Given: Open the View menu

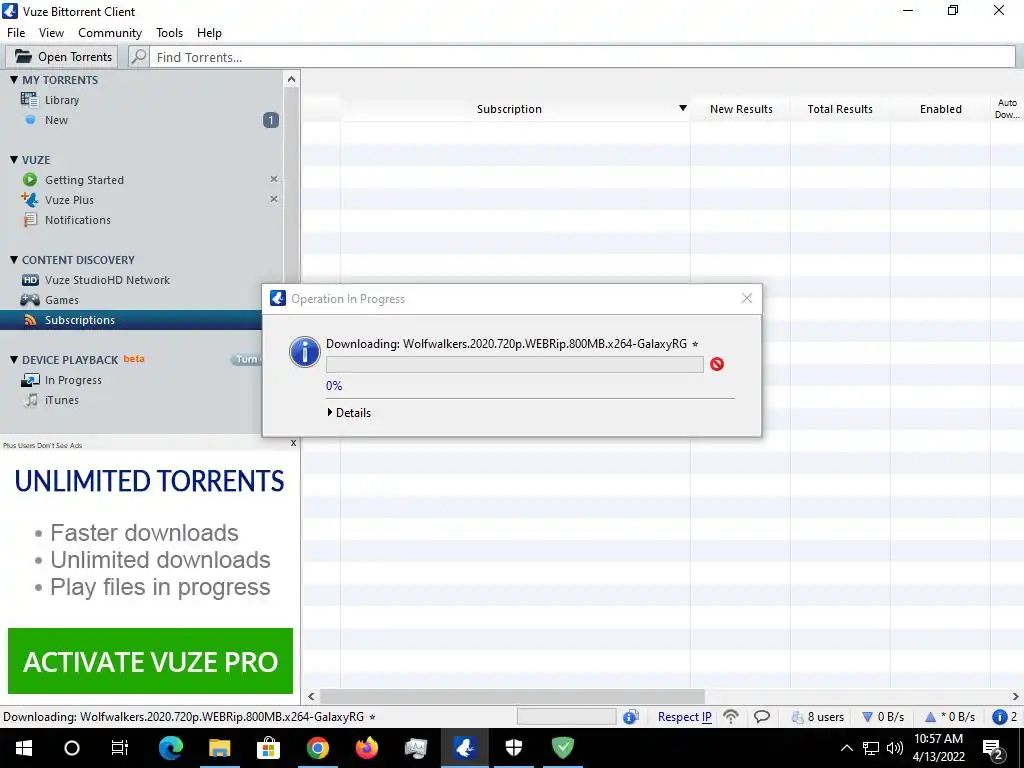Looking at the screenshot, I should [51, 33].
